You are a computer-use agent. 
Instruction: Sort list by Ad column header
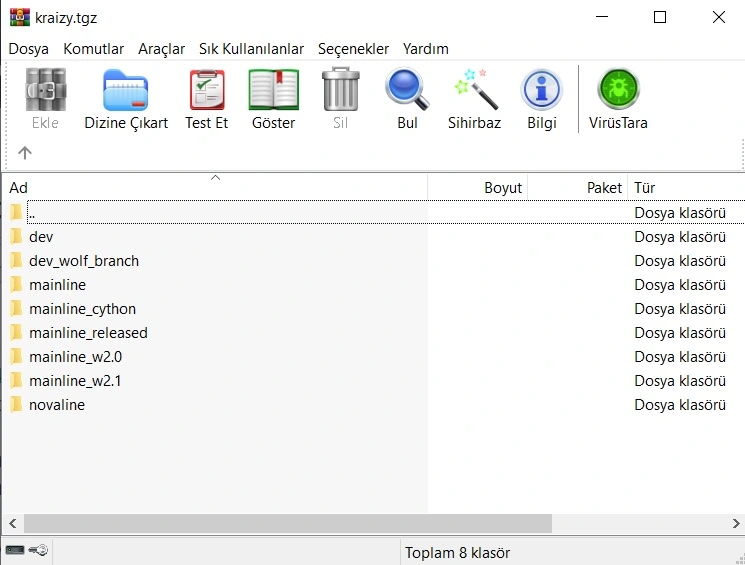(19, 188)
